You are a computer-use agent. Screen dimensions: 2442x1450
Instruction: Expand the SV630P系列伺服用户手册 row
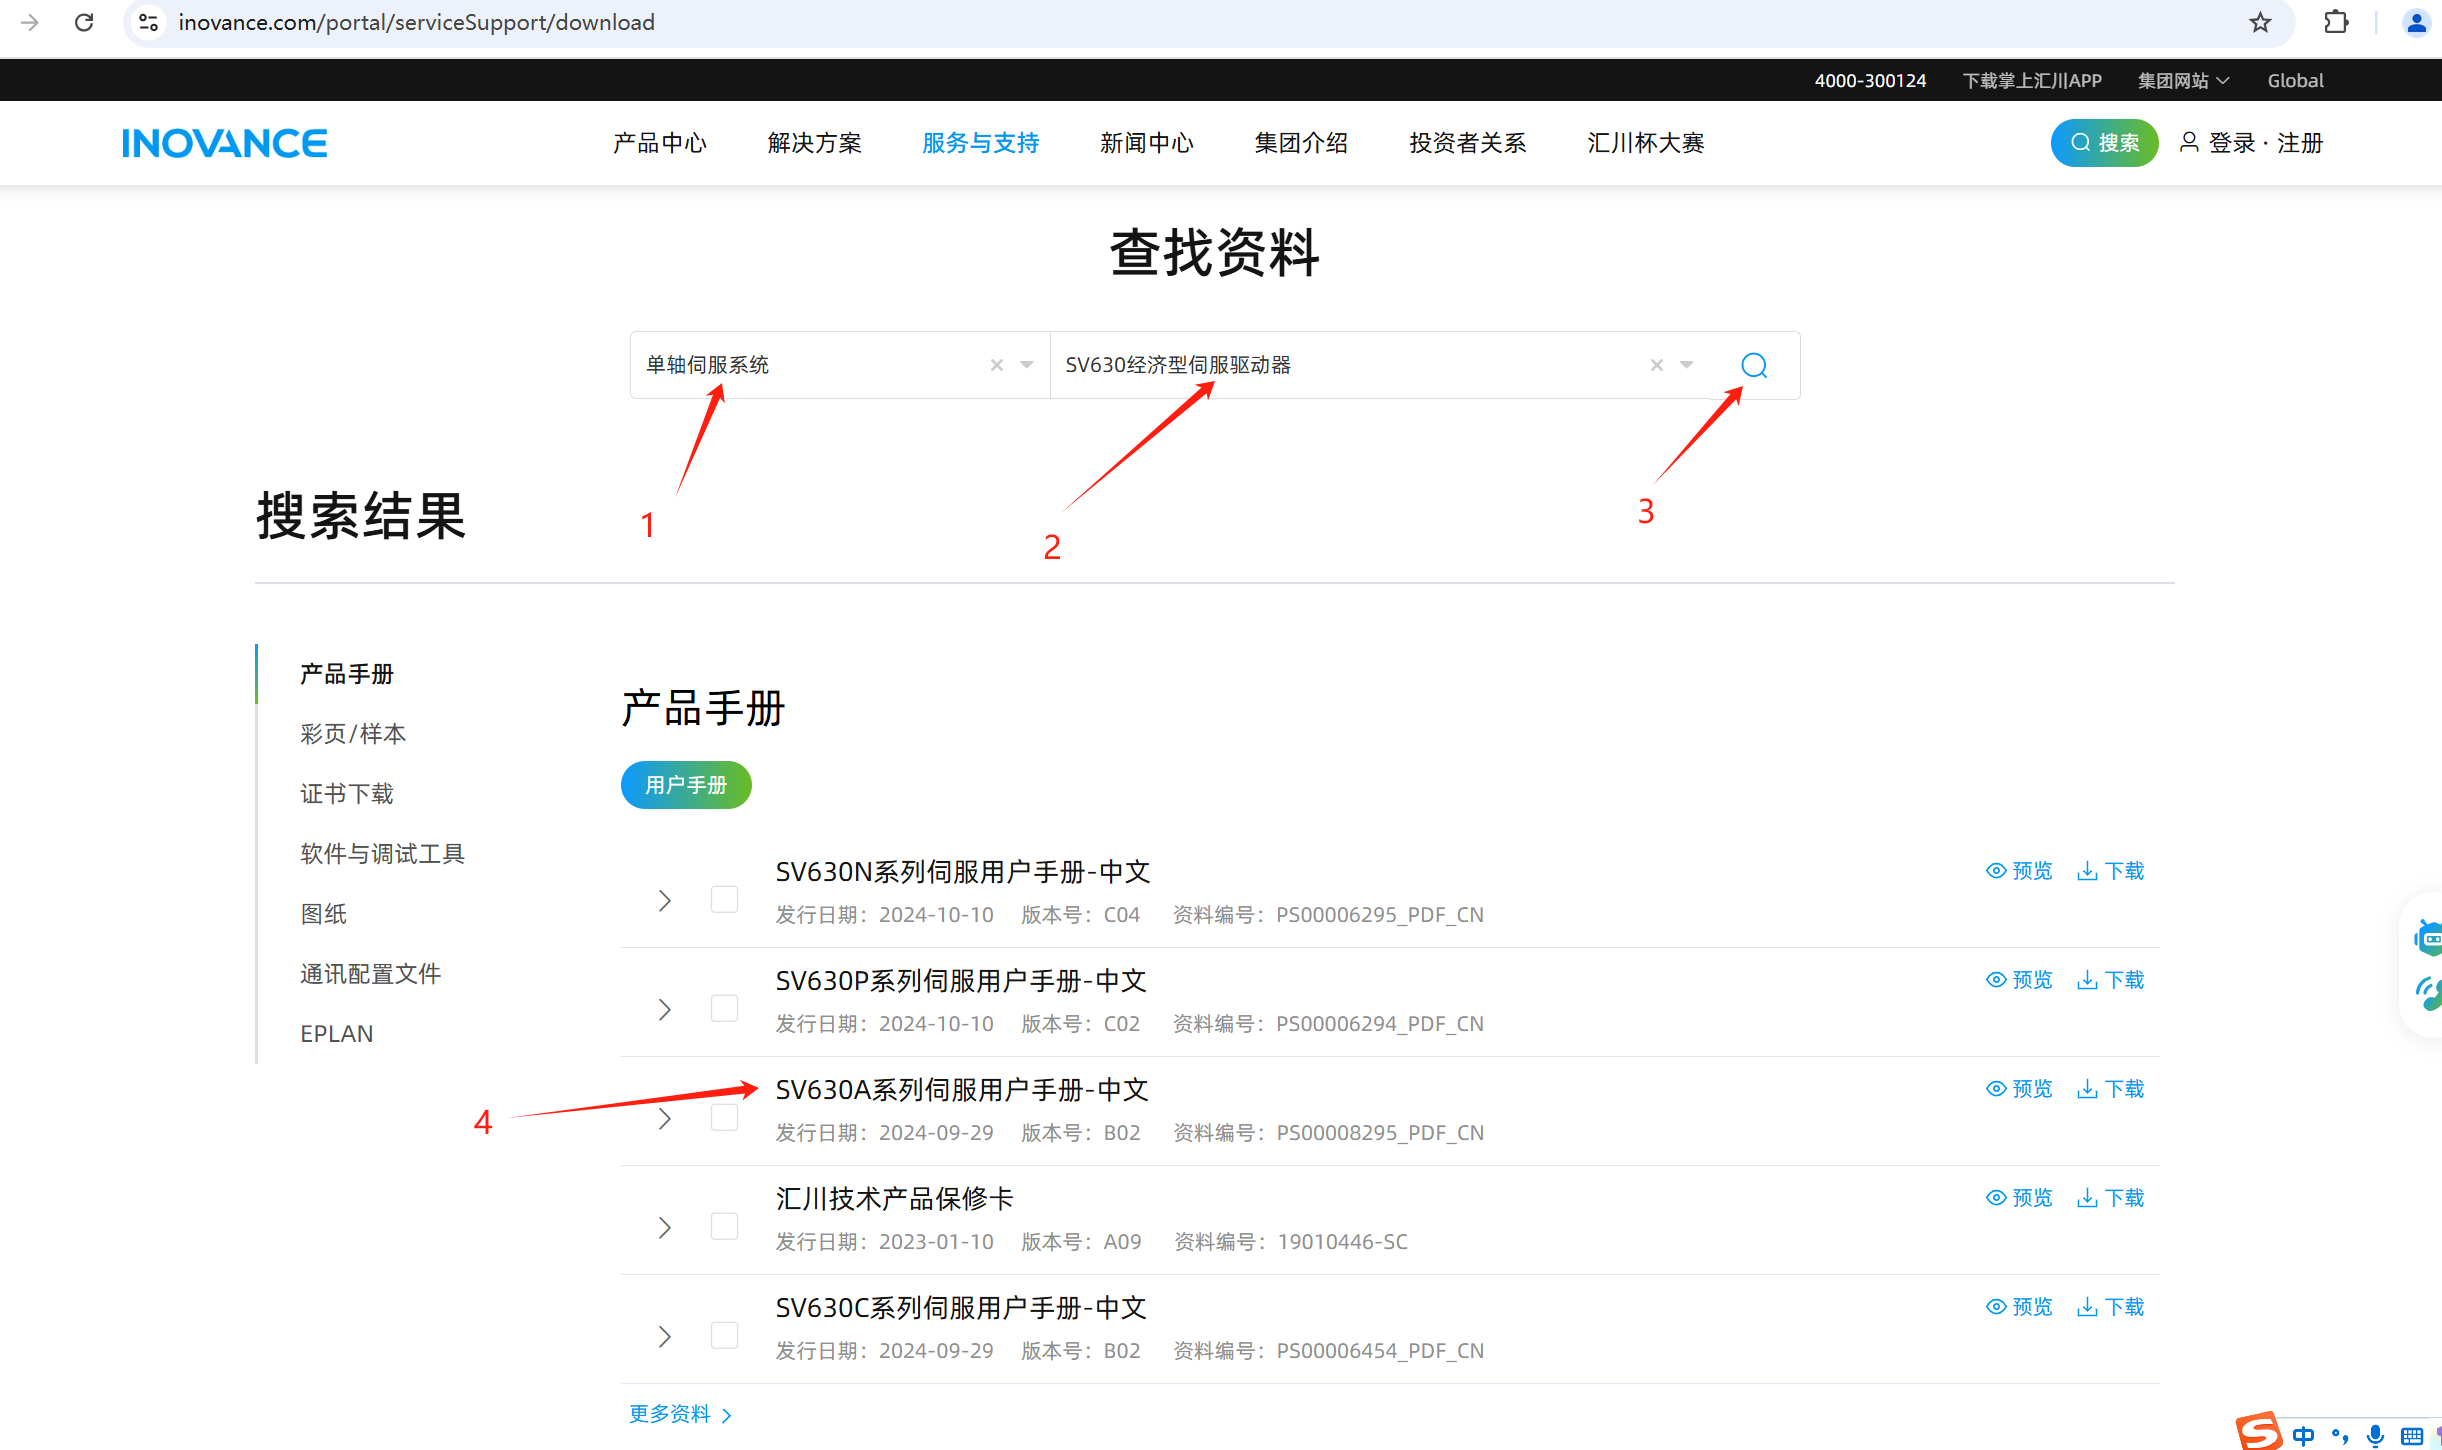point(665,1010)
